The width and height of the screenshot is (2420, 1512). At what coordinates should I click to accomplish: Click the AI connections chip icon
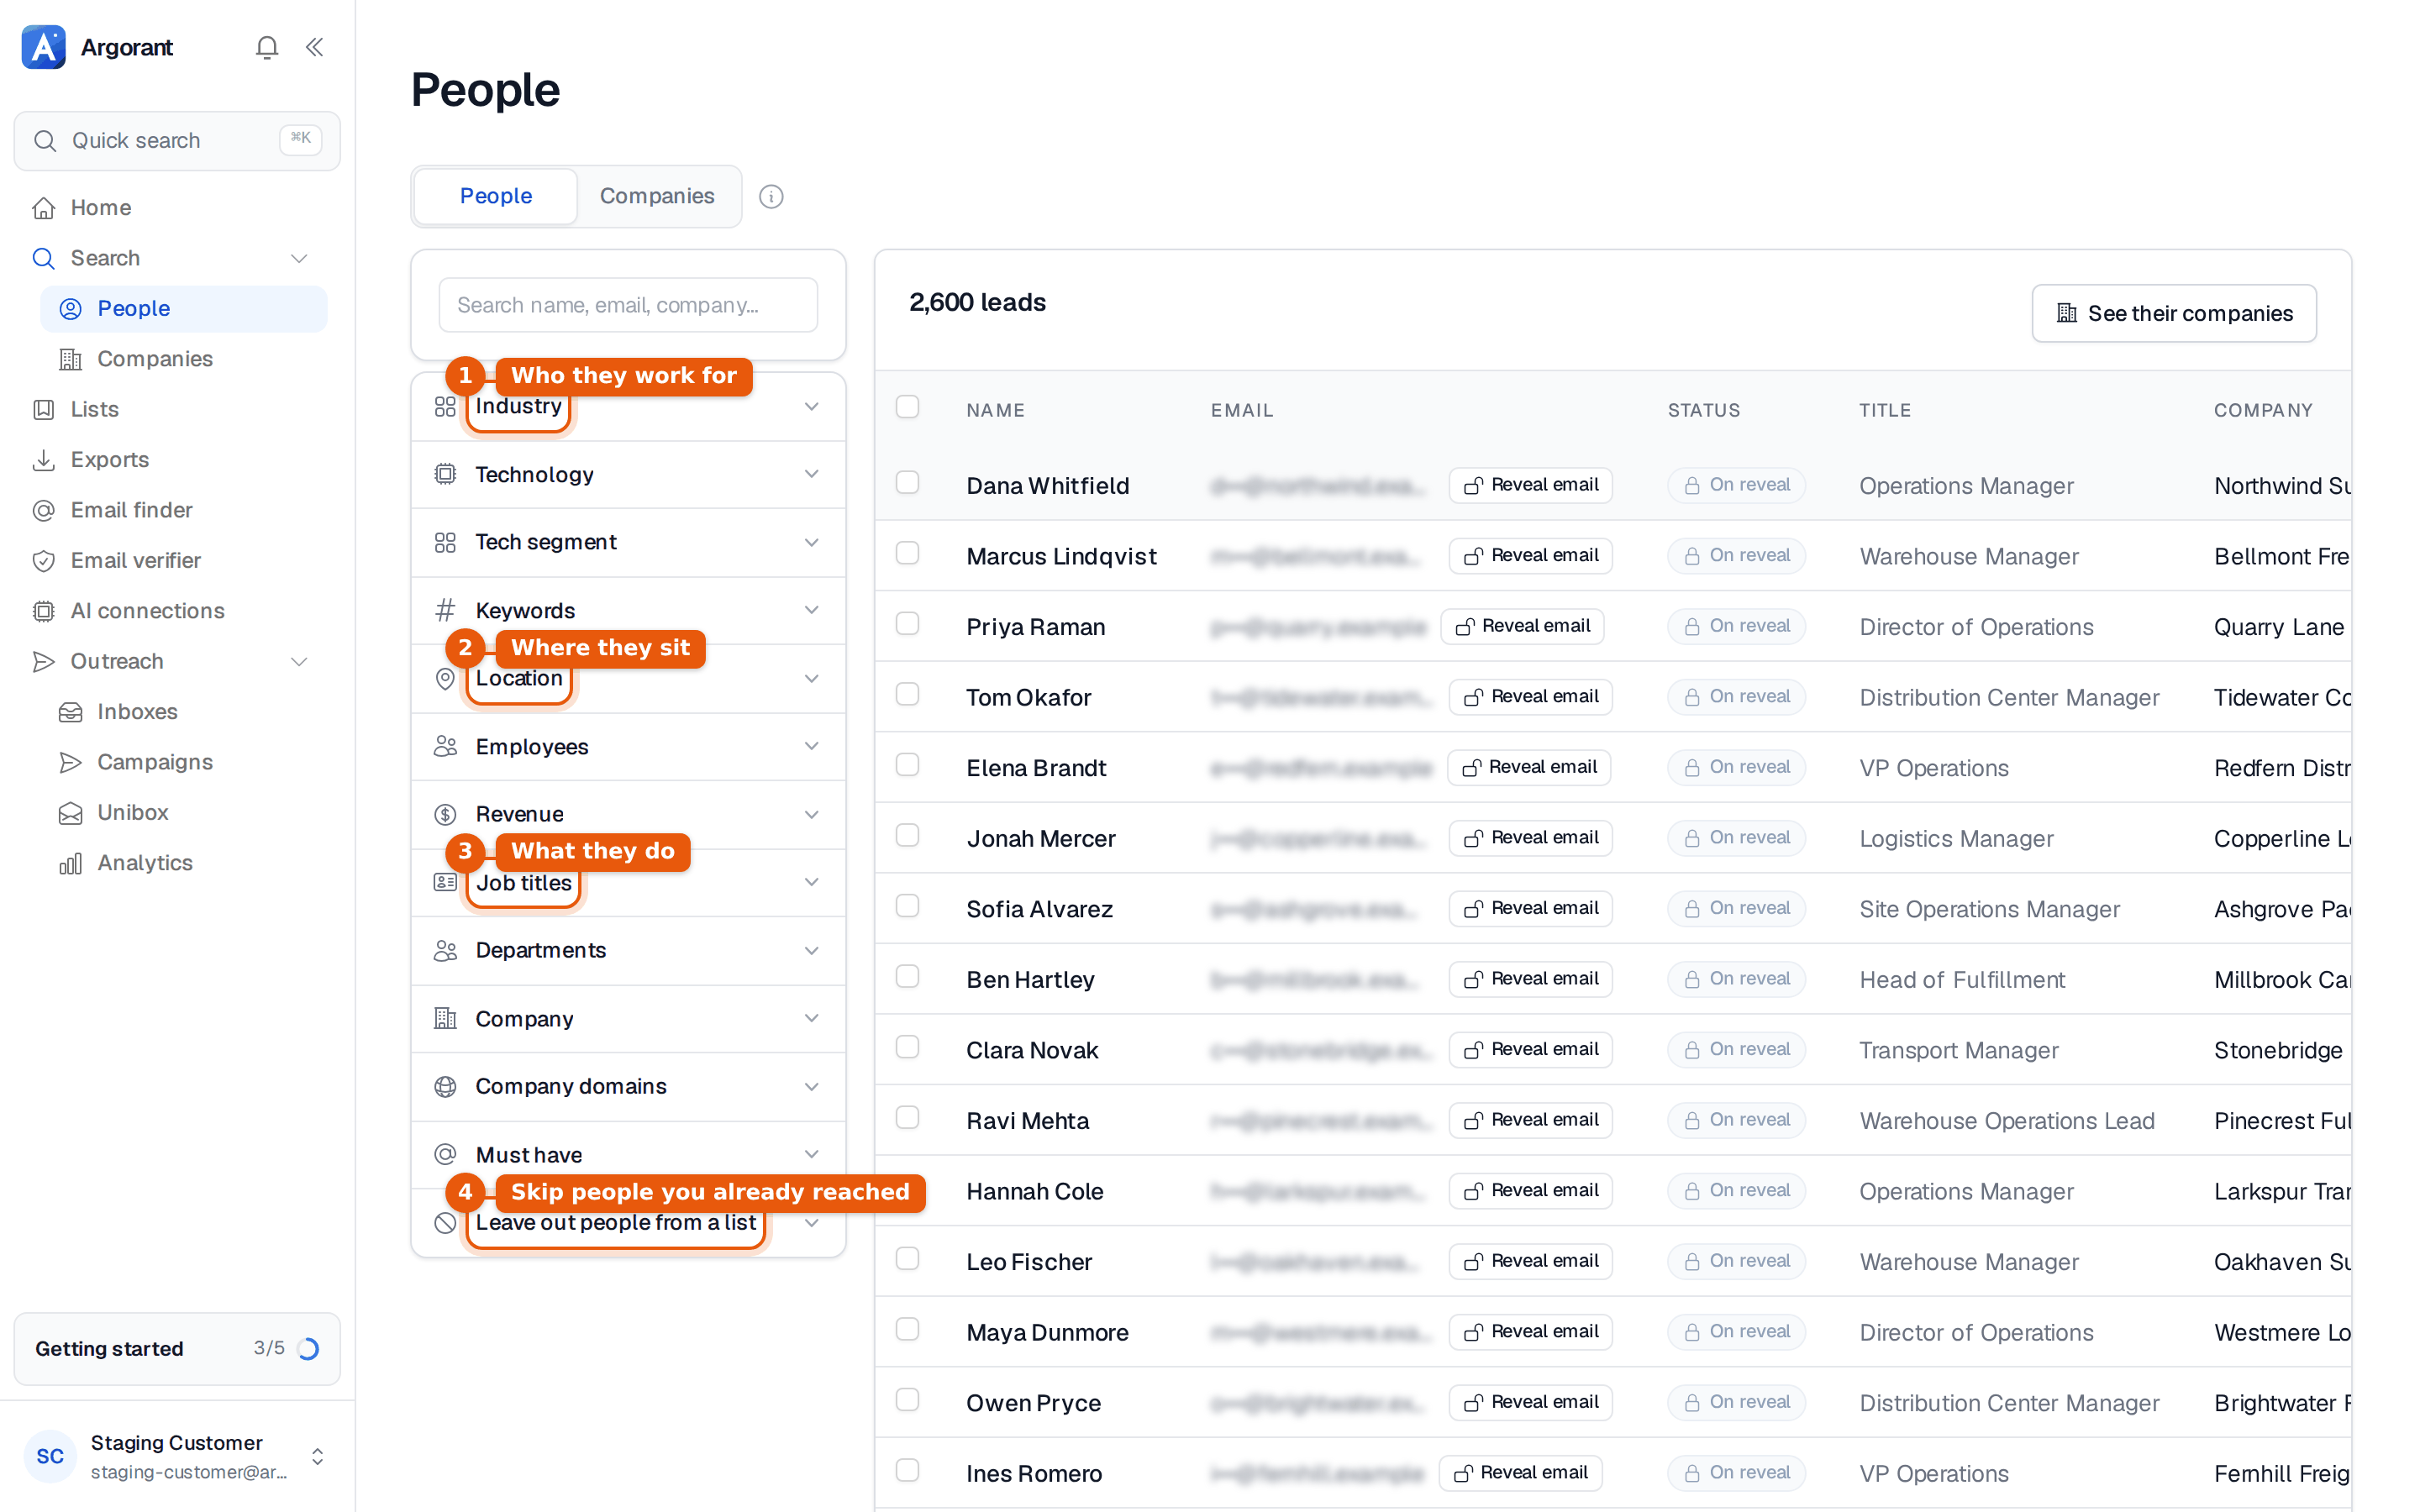(x=44, y=611)
